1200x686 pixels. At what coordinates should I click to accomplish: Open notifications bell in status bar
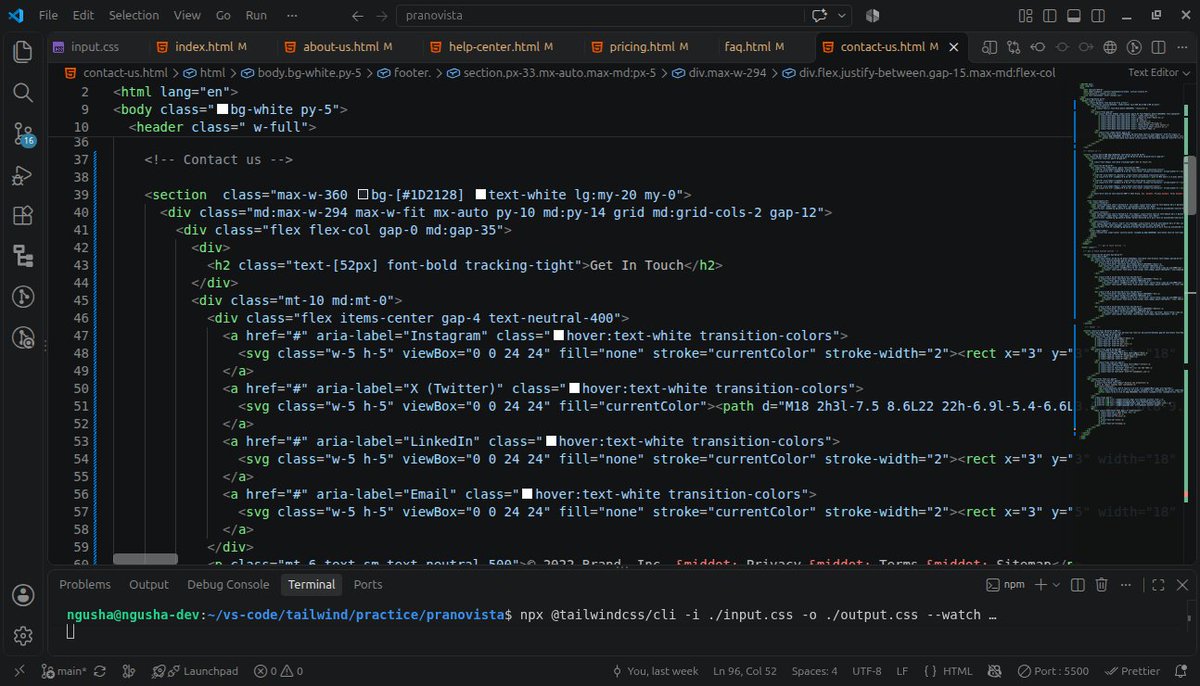point(1182,671)
